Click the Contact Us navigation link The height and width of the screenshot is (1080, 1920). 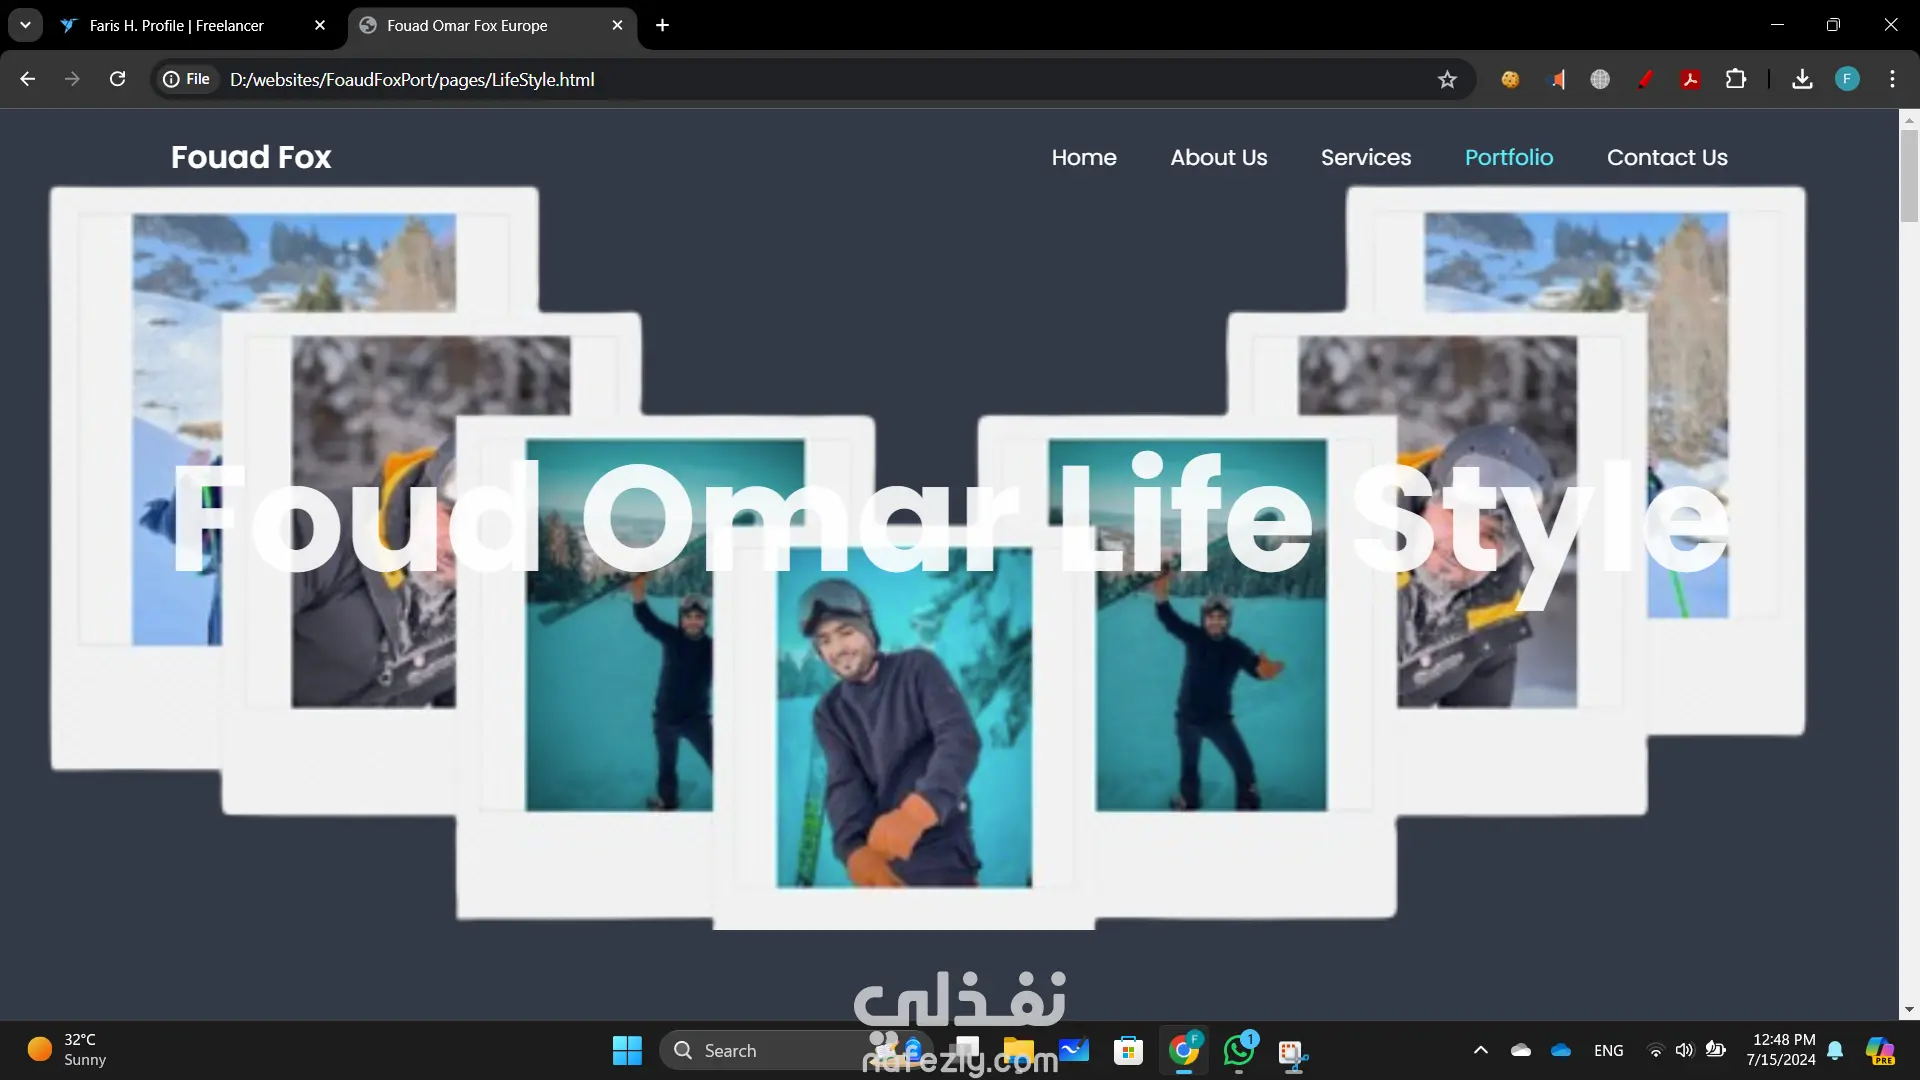1666,157
